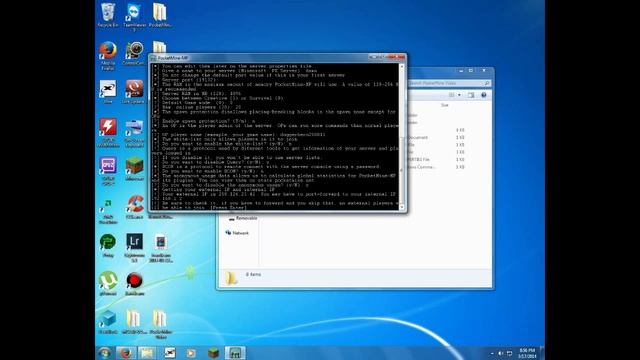This screenshot has height=360, width=640.
Task: Open the media player taskbar icon
Action: 191,353
